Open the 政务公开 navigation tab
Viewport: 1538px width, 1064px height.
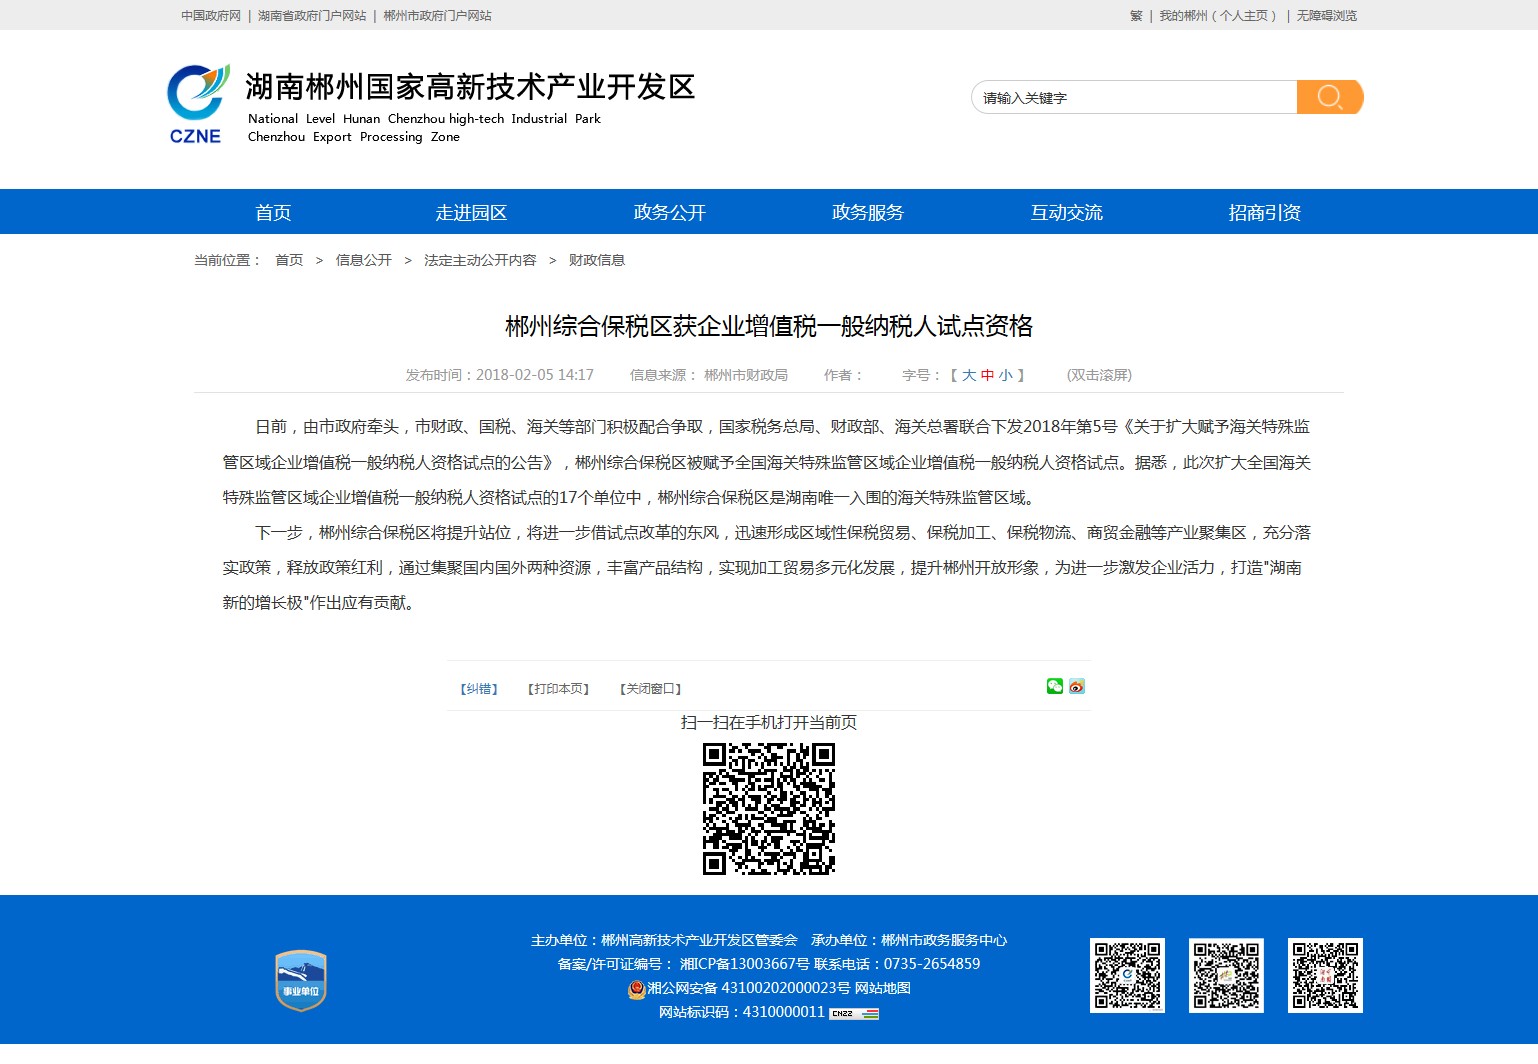pos(670,212)
